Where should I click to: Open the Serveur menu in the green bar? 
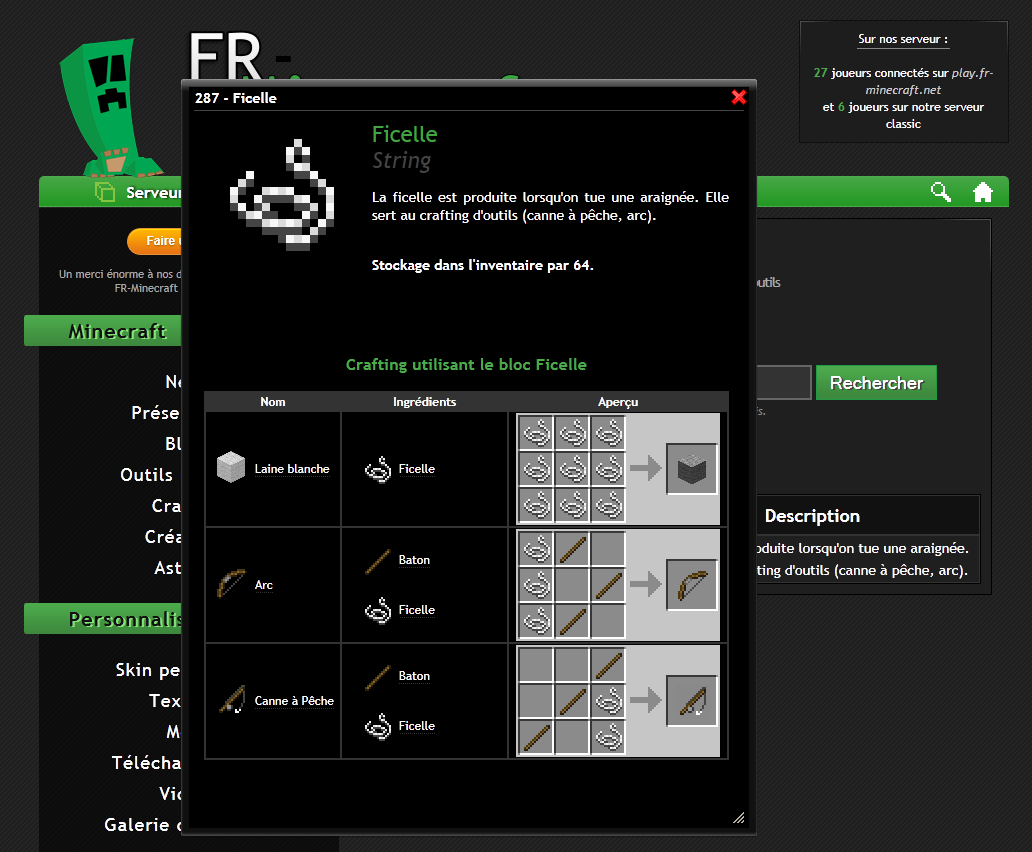pyautogui.click(x=138, y=192)
